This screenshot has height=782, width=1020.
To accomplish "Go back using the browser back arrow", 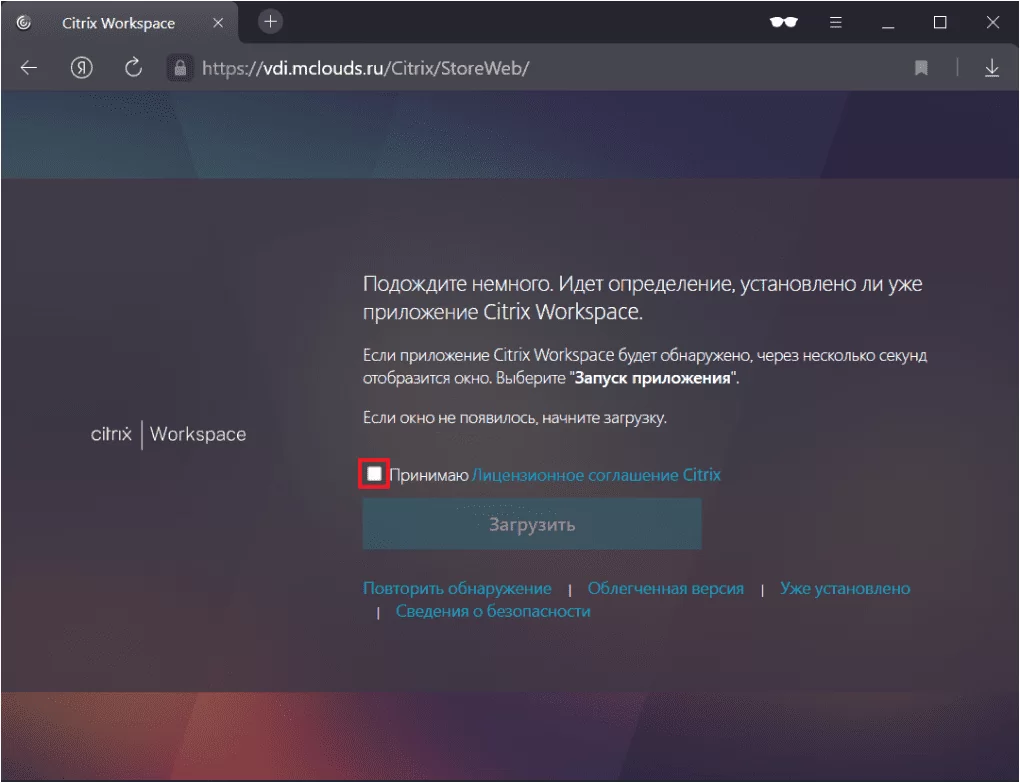I will [x=29, y=68].
